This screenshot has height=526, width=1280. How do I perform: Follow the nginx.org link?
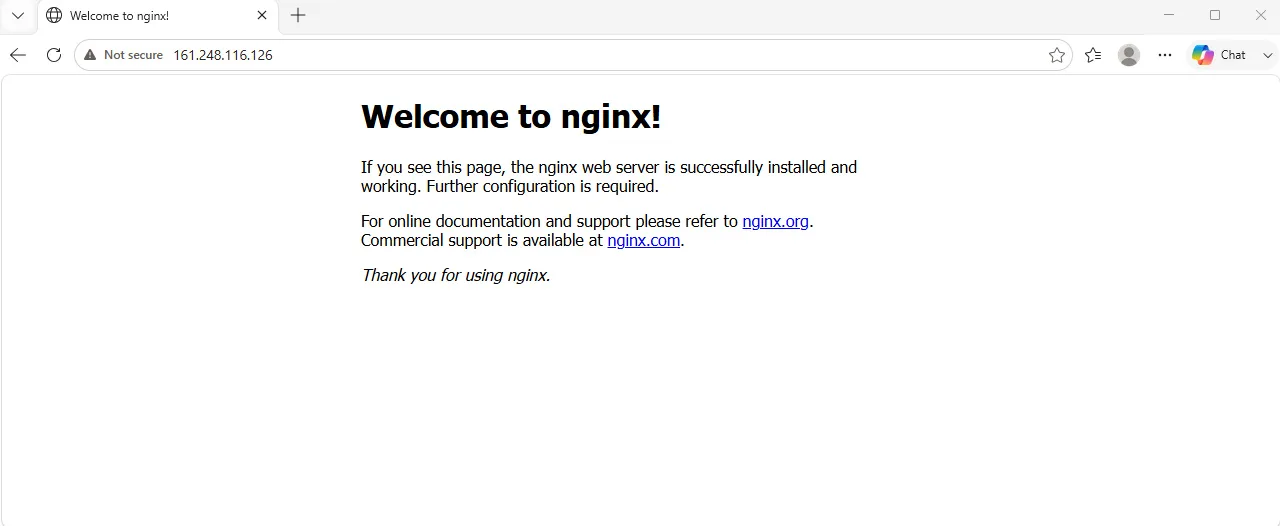[775, 222]
